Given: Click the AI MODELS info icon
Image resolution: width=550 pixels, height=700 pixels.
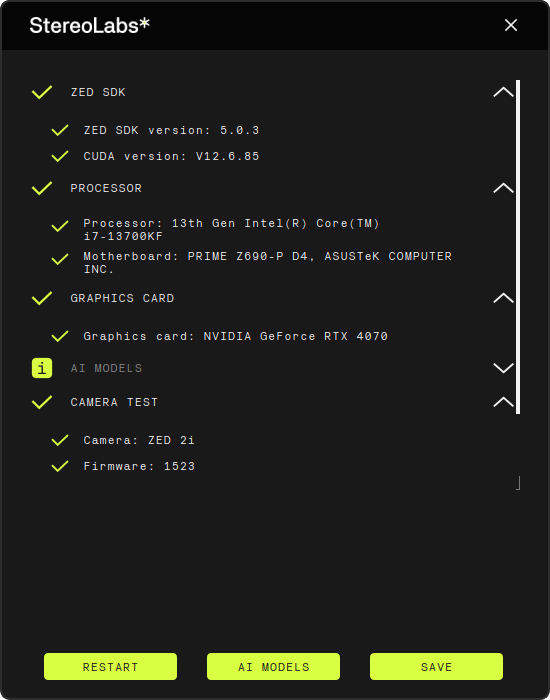Looking at the screenshot, I should tap(42, 368).
